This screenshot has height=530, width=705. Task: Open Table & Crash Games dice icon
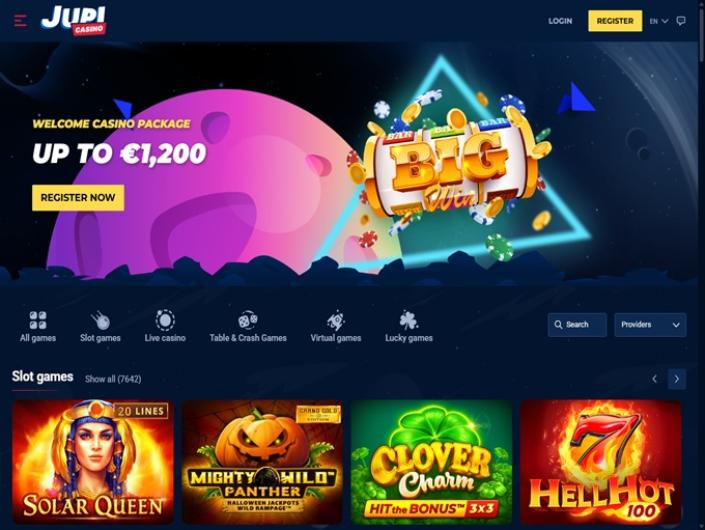tap(248, 321)
